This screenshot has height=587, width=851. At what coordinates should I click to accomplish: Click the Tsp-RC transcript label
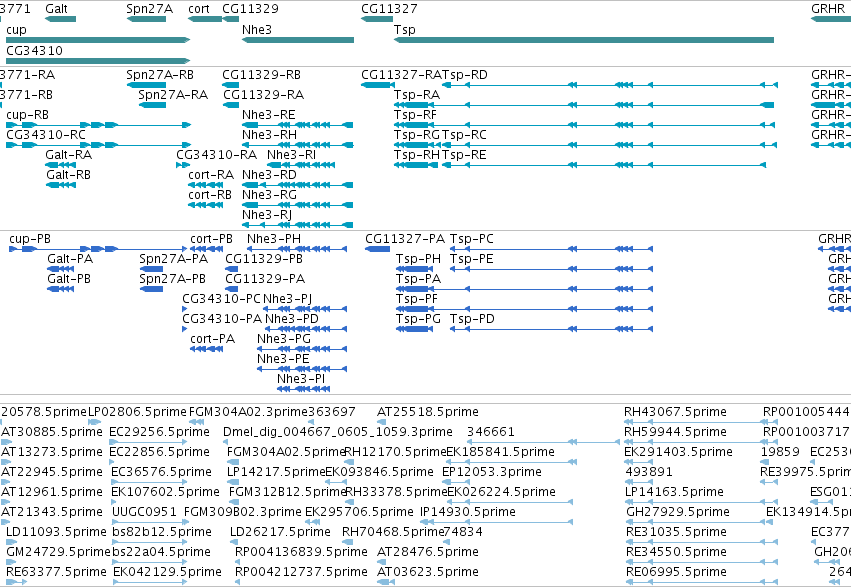464,135
